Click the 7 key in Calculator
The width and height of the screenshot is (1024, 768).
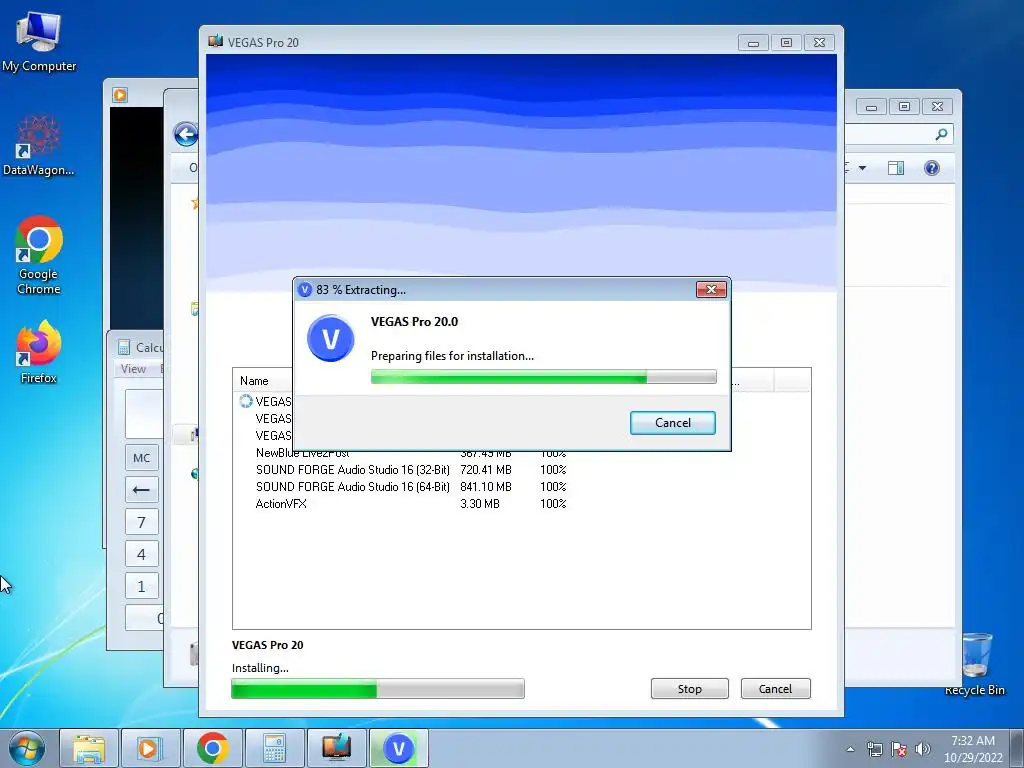(x=142, y=522)
